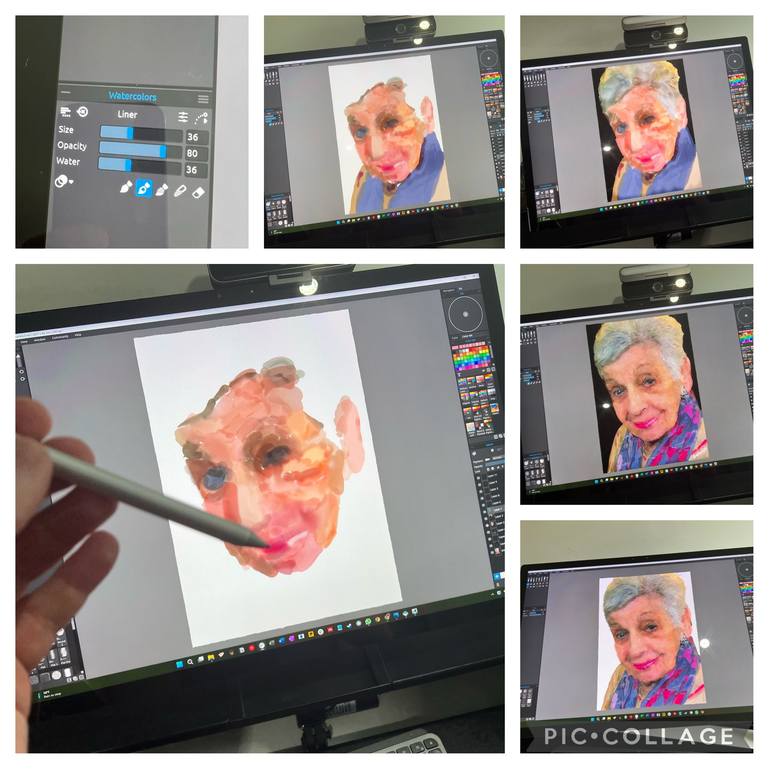Click the Size value field showing 36
The height and width of the screenshot is (770, 770).
pos(196,138)
